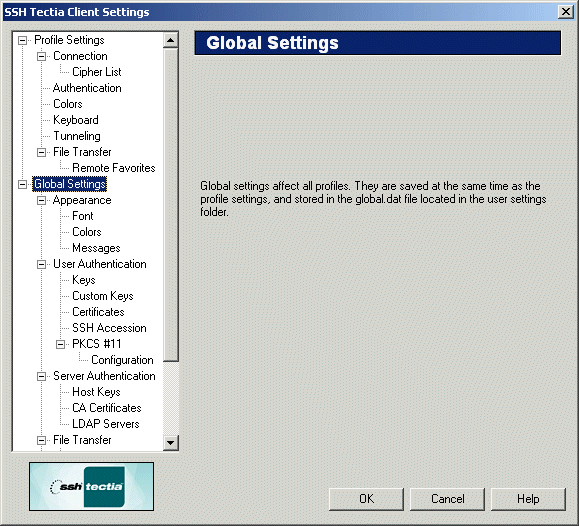Image resolution: width=579 pixels, height=526 pixels.
Task: Open Remote Favorites page
Action: coord(114,168)
